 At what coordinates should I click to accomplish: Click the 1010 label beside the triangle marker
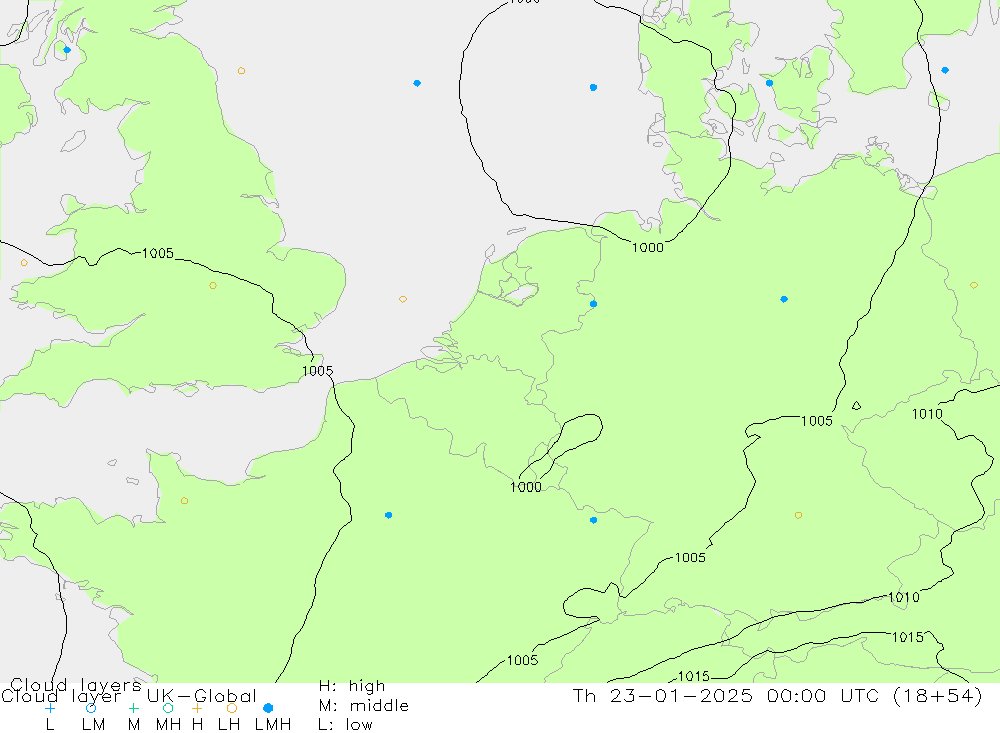click(927, 414)
